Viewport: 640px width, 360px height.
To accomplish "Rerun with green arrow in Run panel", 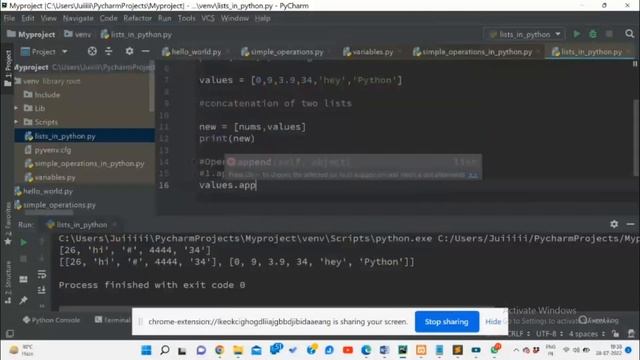I will click(24, 242).
